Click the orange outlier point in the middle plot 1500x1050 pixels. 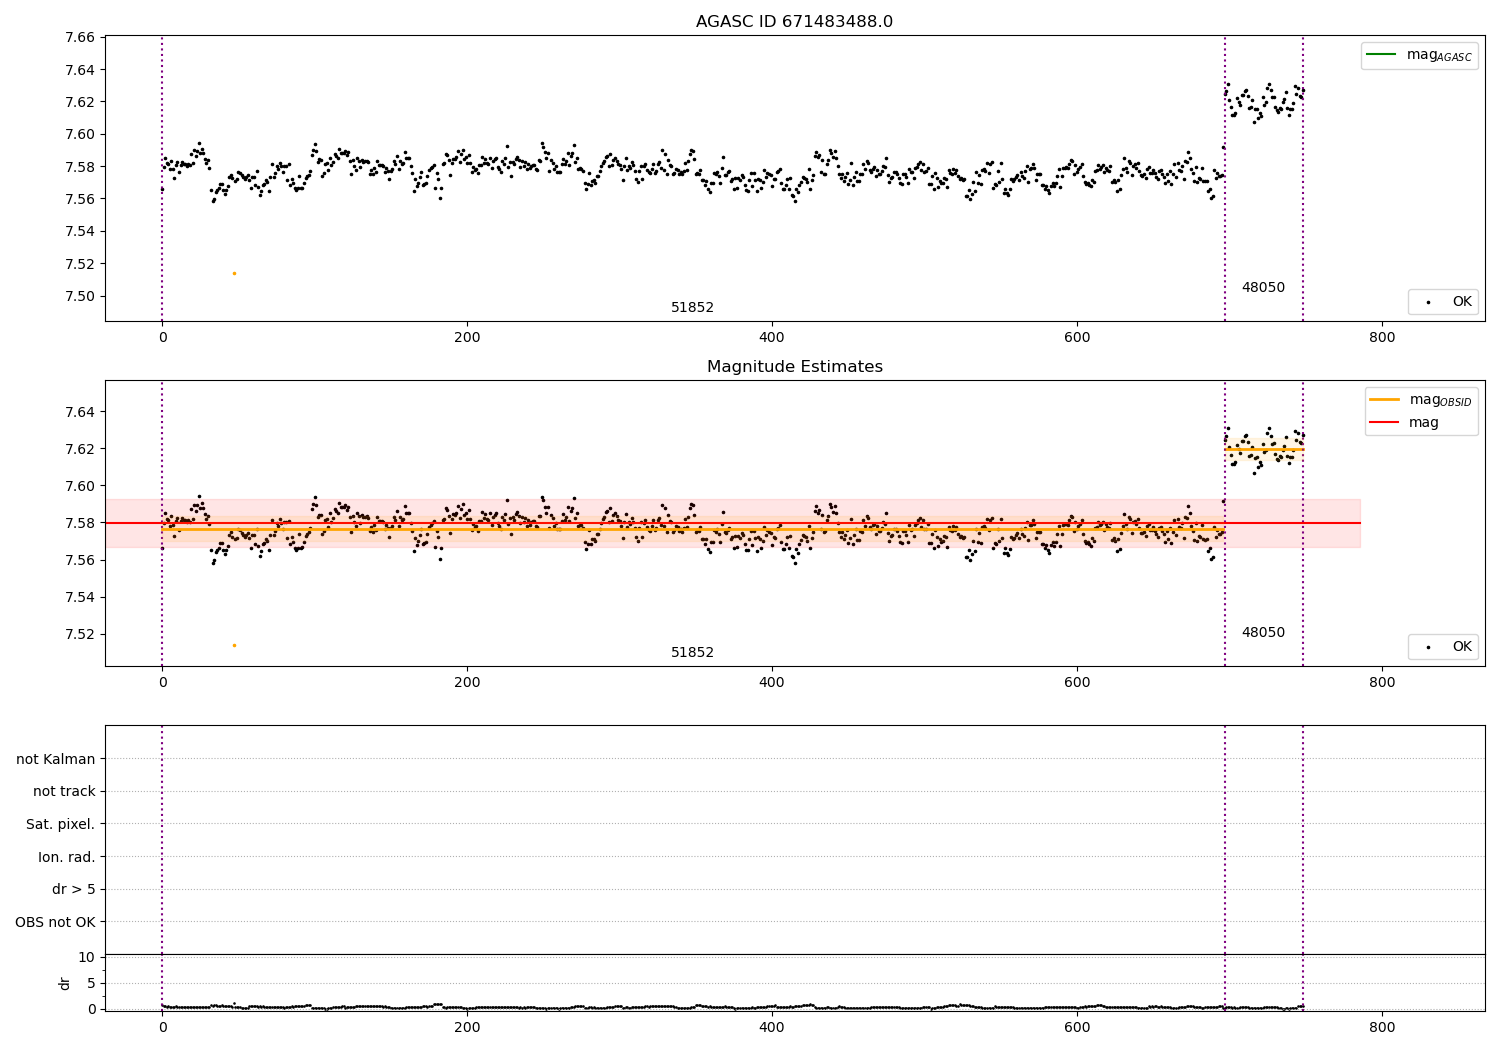[234, 645]
